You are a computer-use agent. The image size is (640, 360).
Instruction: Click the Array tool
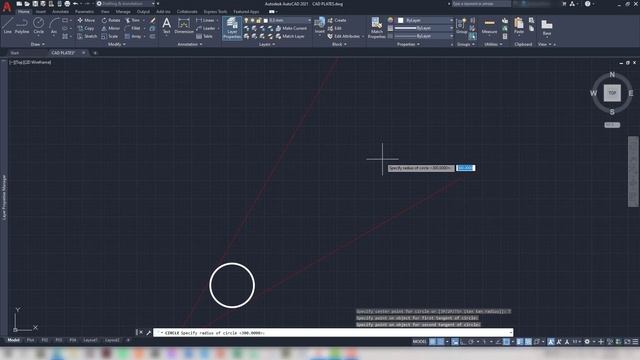133,36
